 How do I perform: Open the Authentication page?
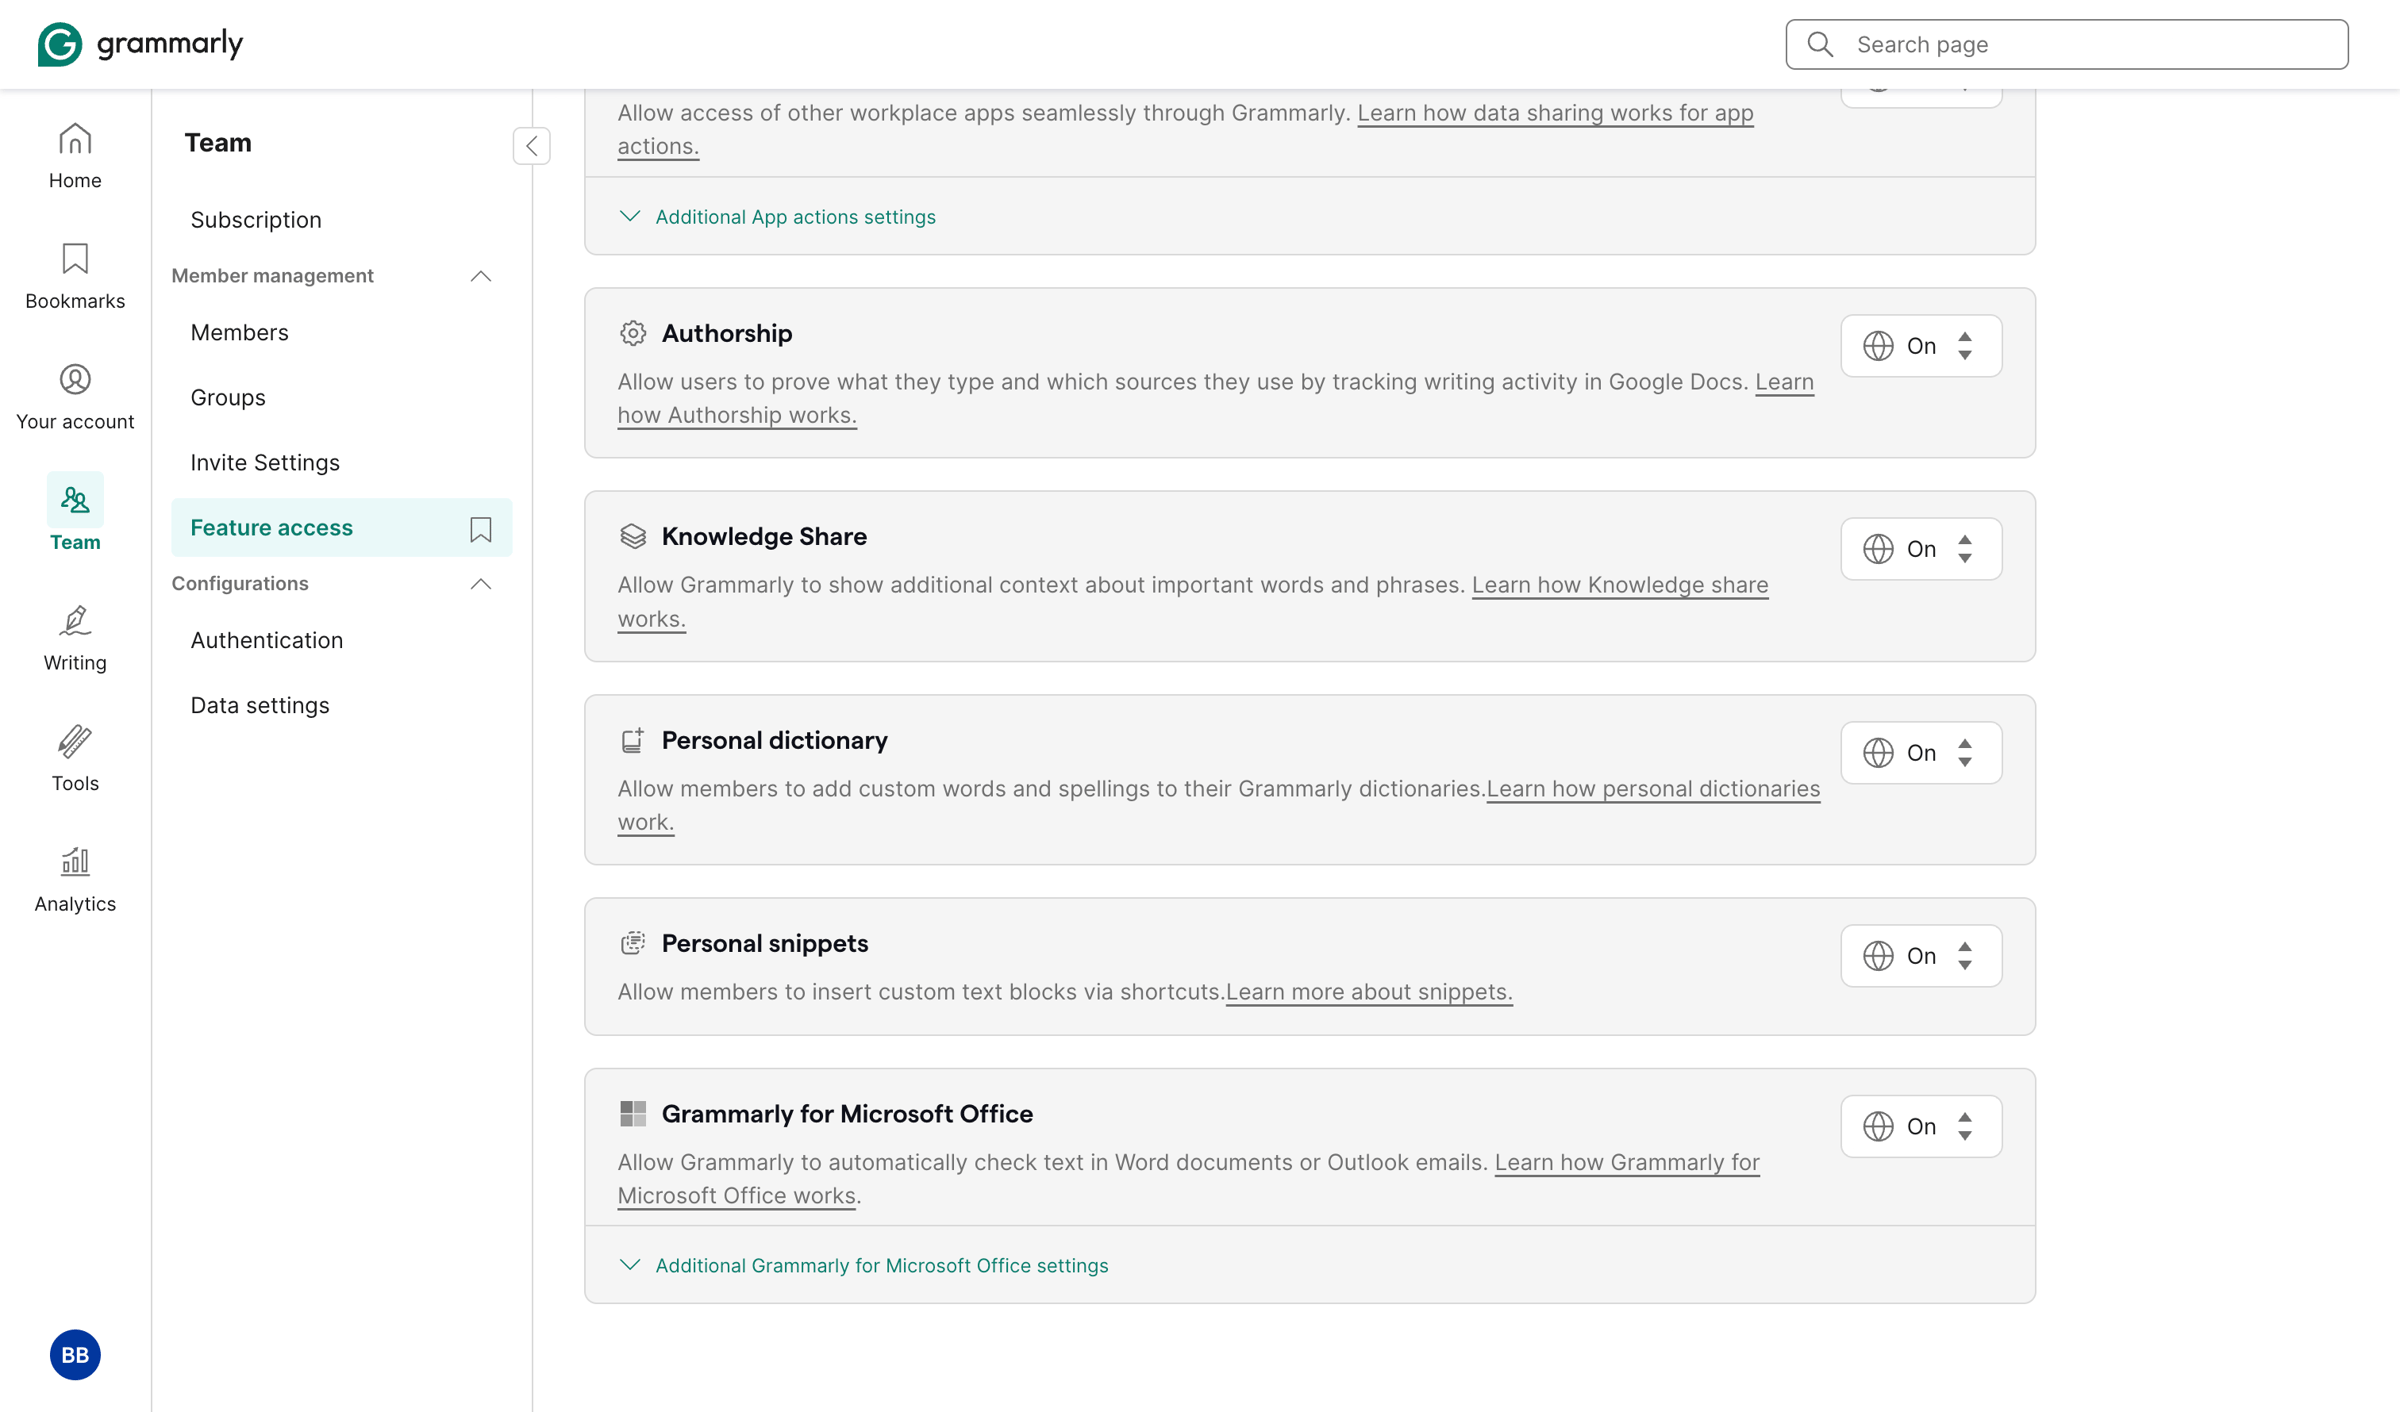266,640
